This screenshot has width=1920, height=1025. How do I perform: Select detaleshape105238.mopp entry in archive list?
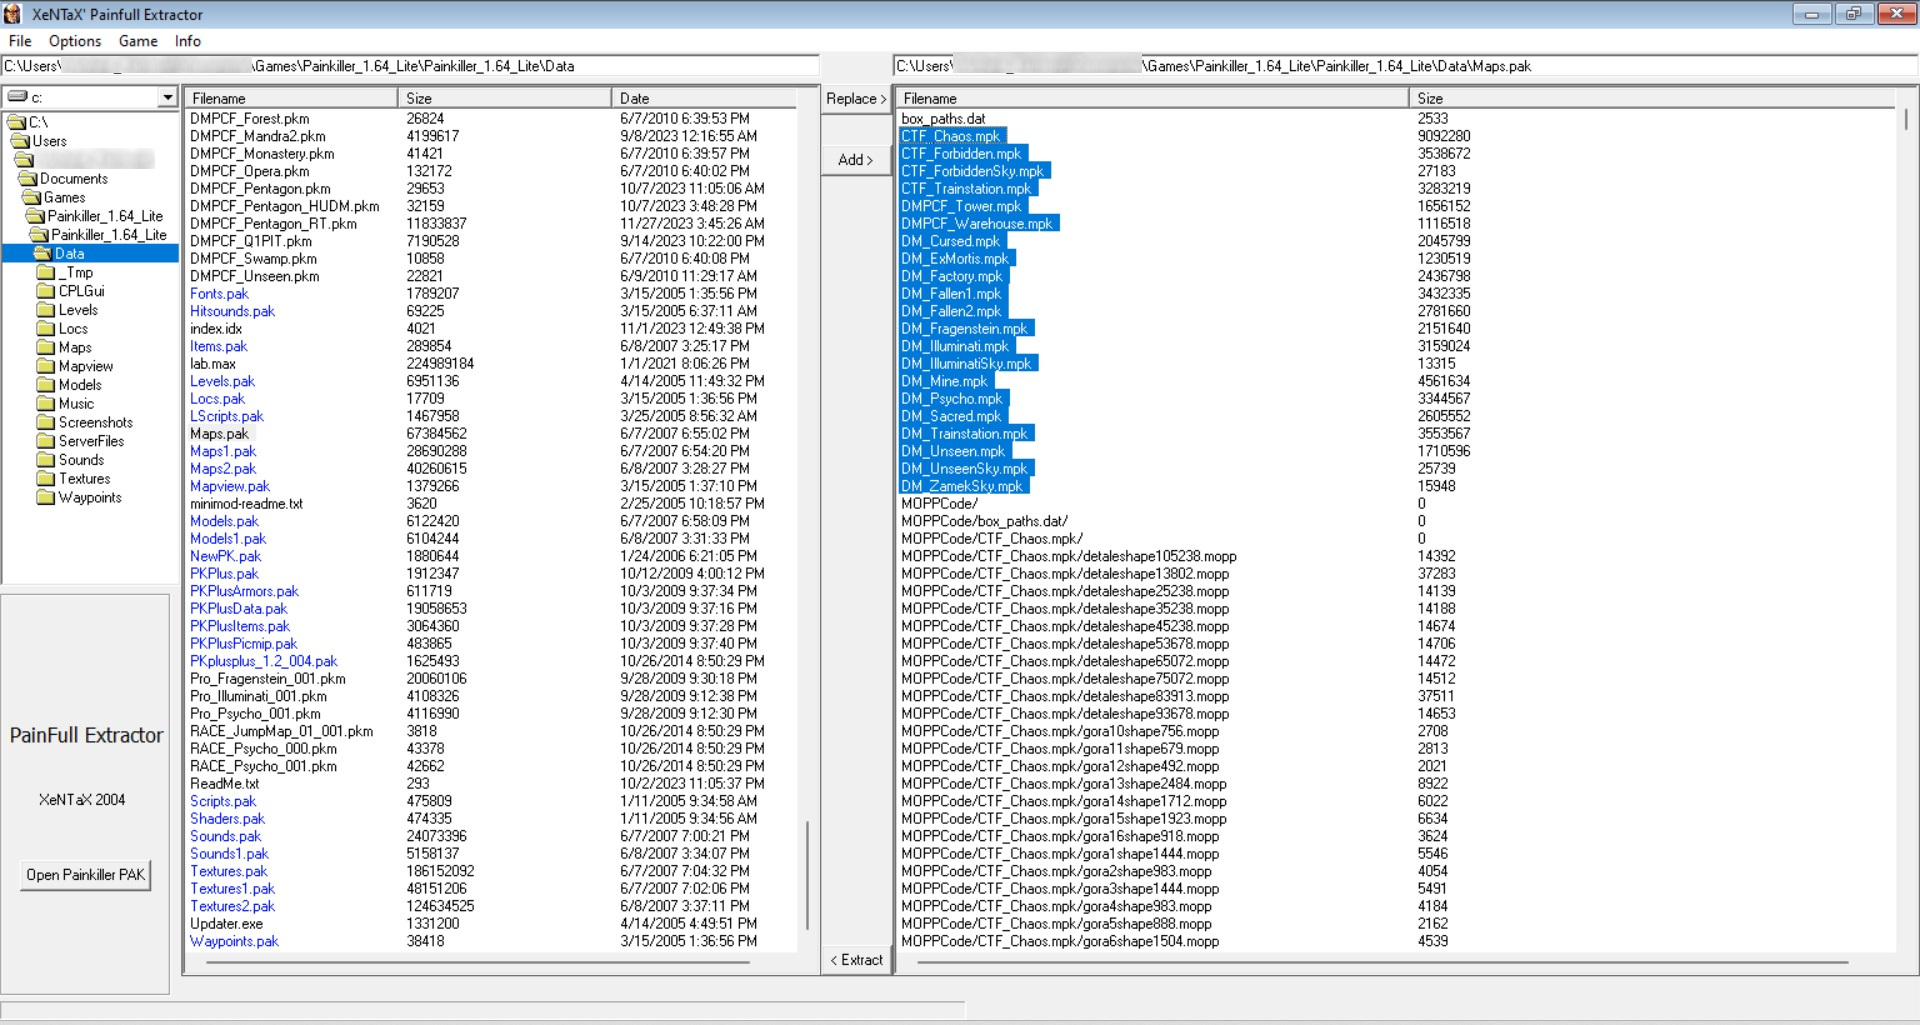1069,556
